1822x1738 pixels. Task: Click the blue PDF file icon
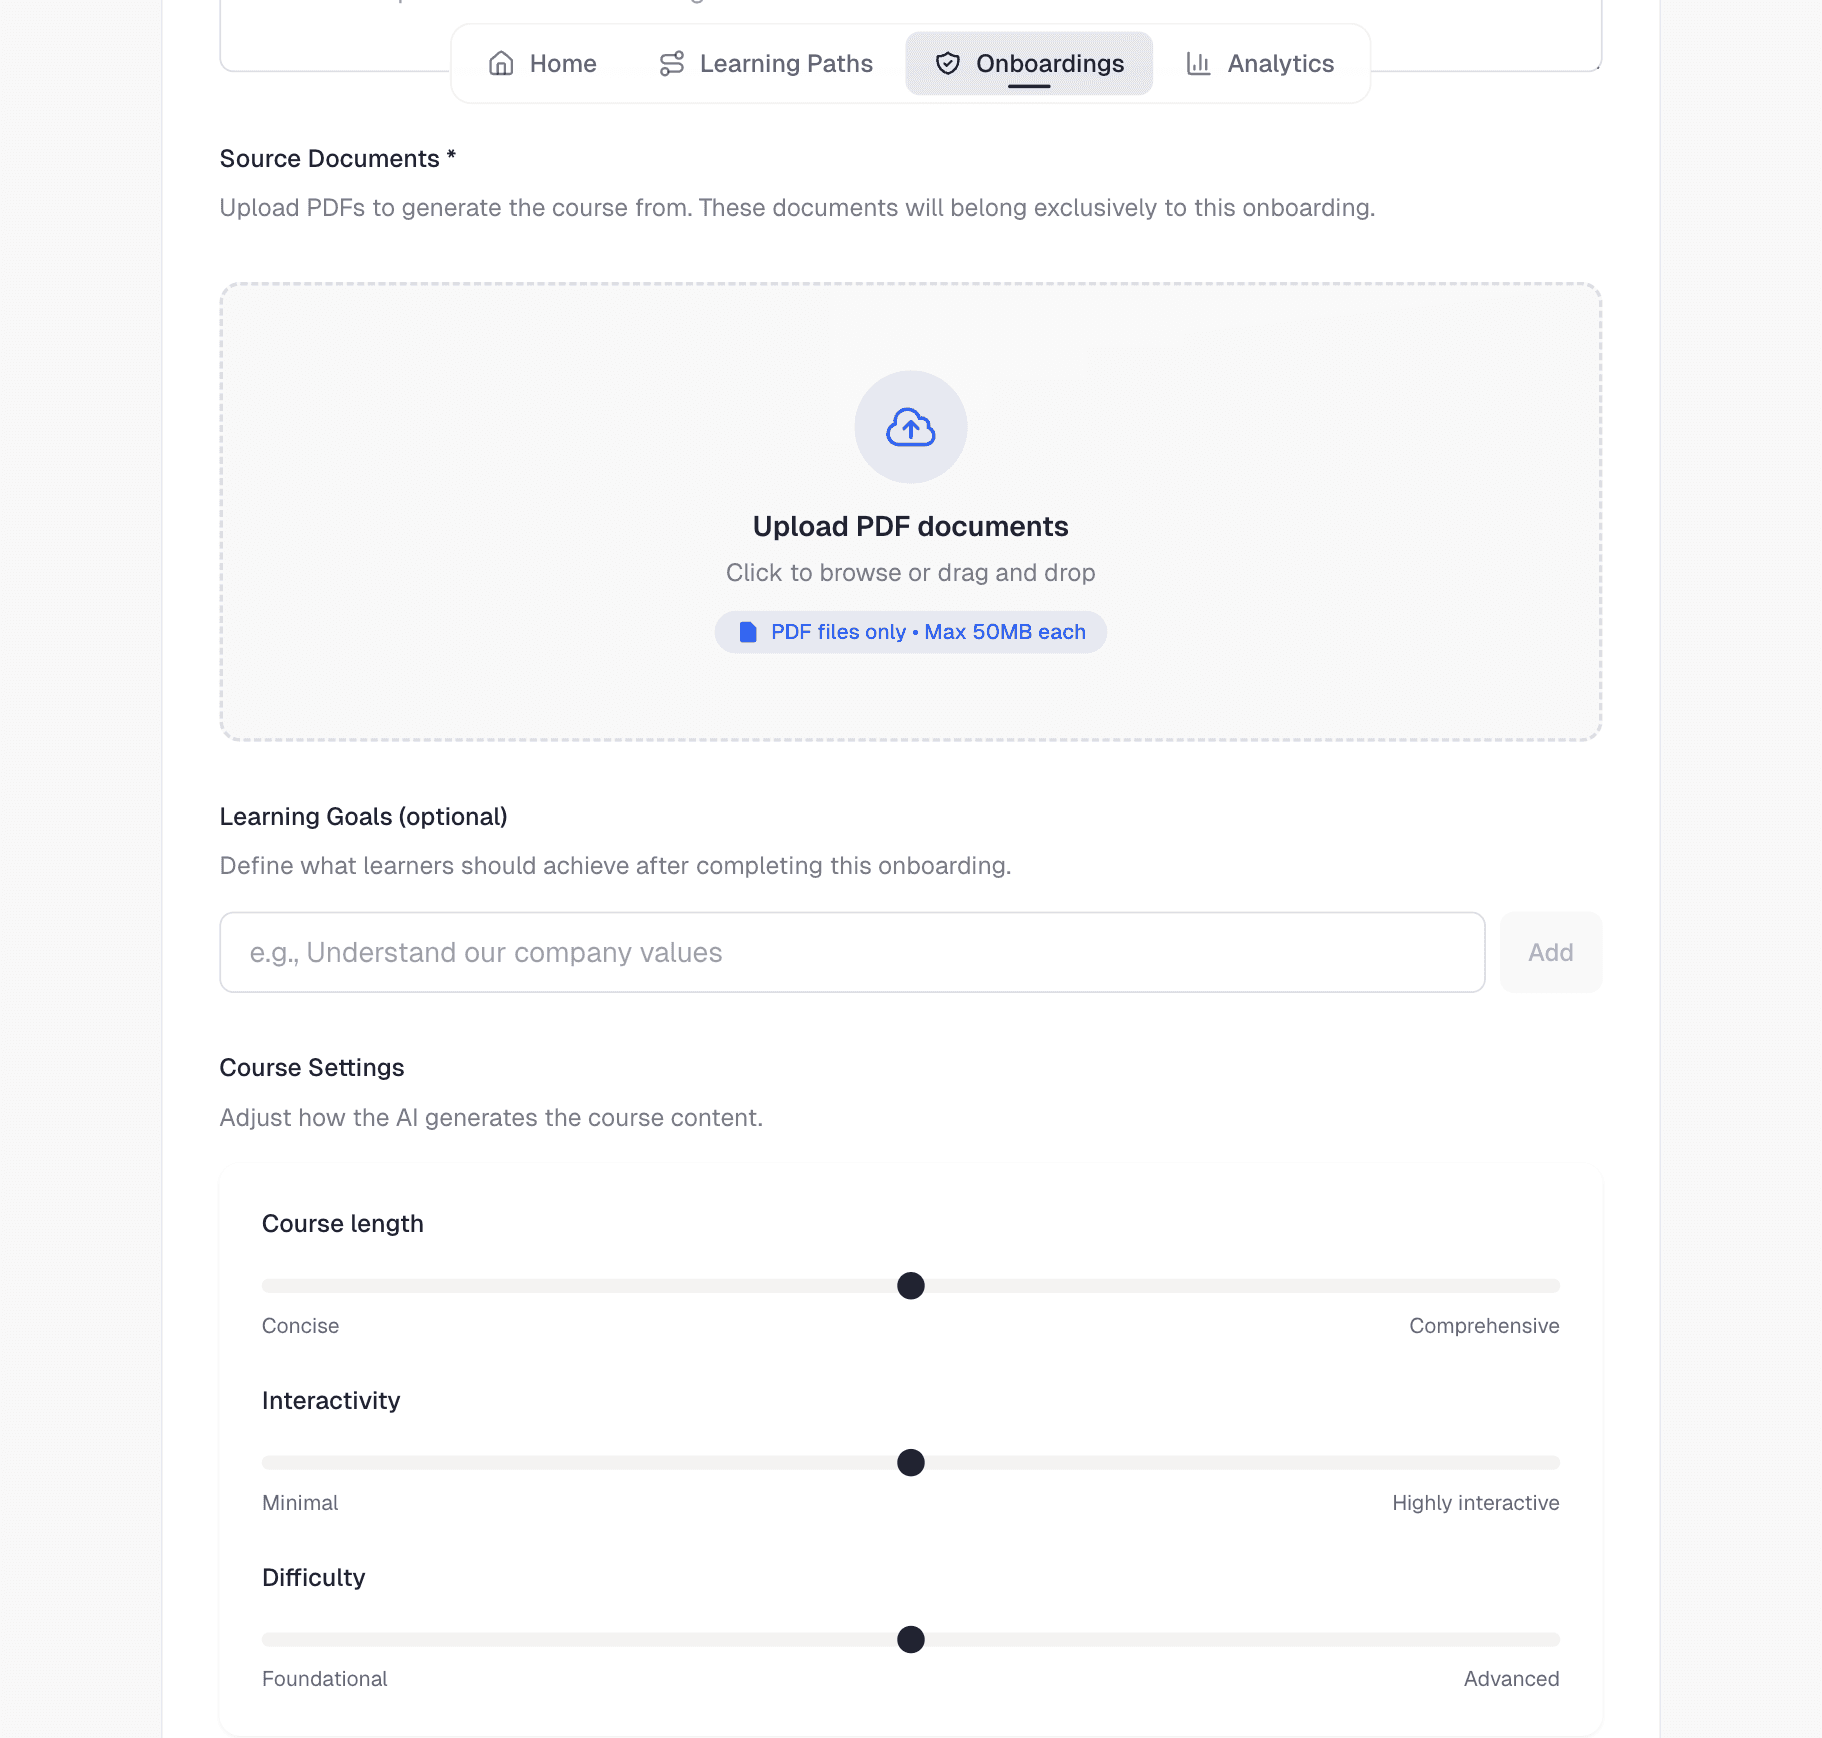tap(746, 631)
